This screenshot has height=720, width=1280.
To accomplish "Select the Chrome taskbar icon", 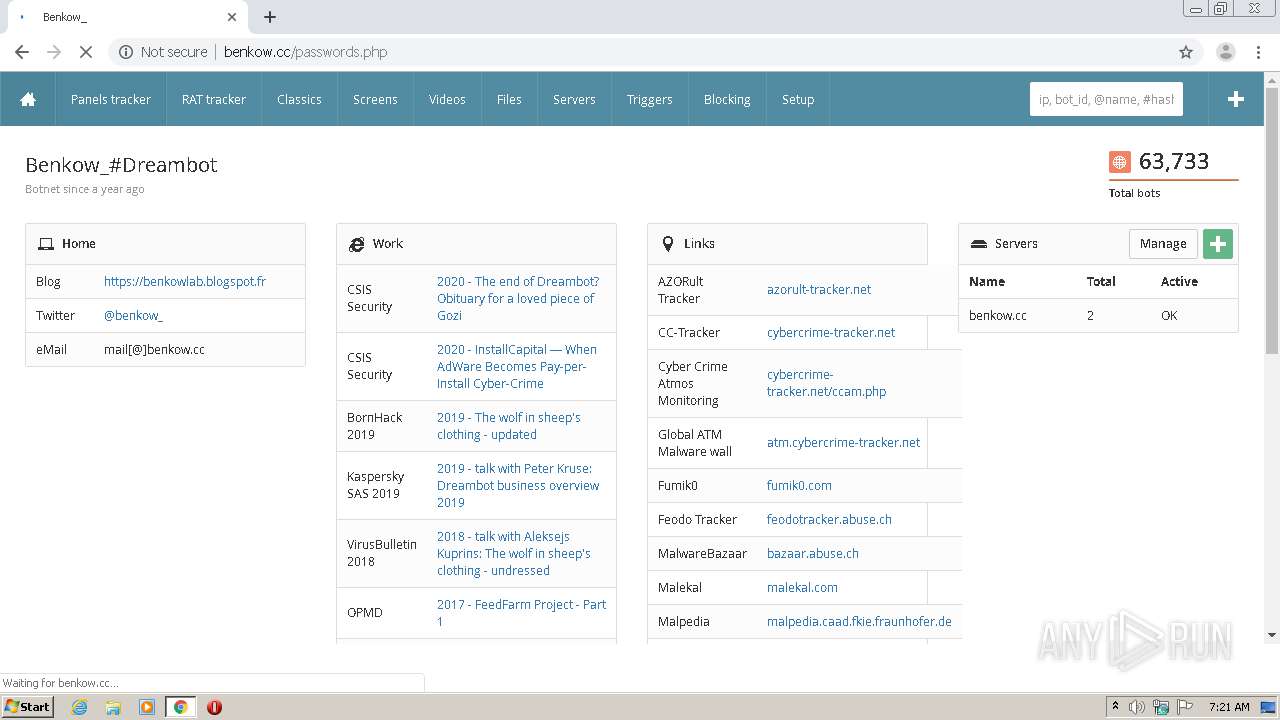I will [x=180, y=707].
